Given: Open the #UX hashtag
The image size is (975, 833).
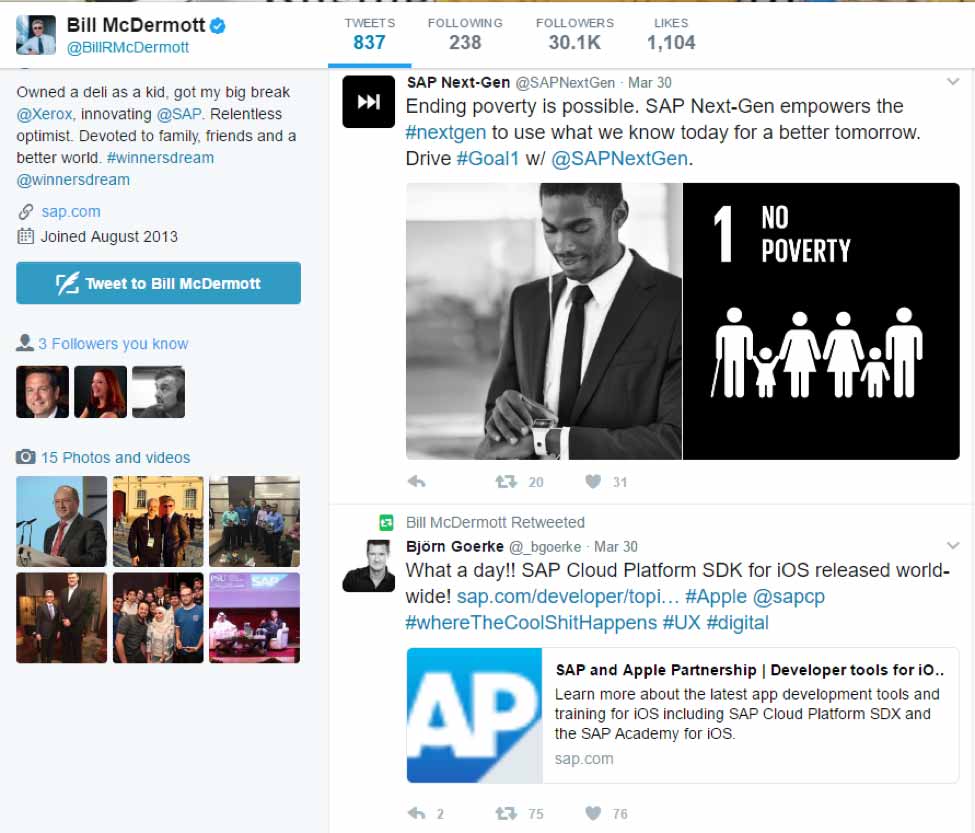Looking at the screenshot, I should (x=682, y=623).
